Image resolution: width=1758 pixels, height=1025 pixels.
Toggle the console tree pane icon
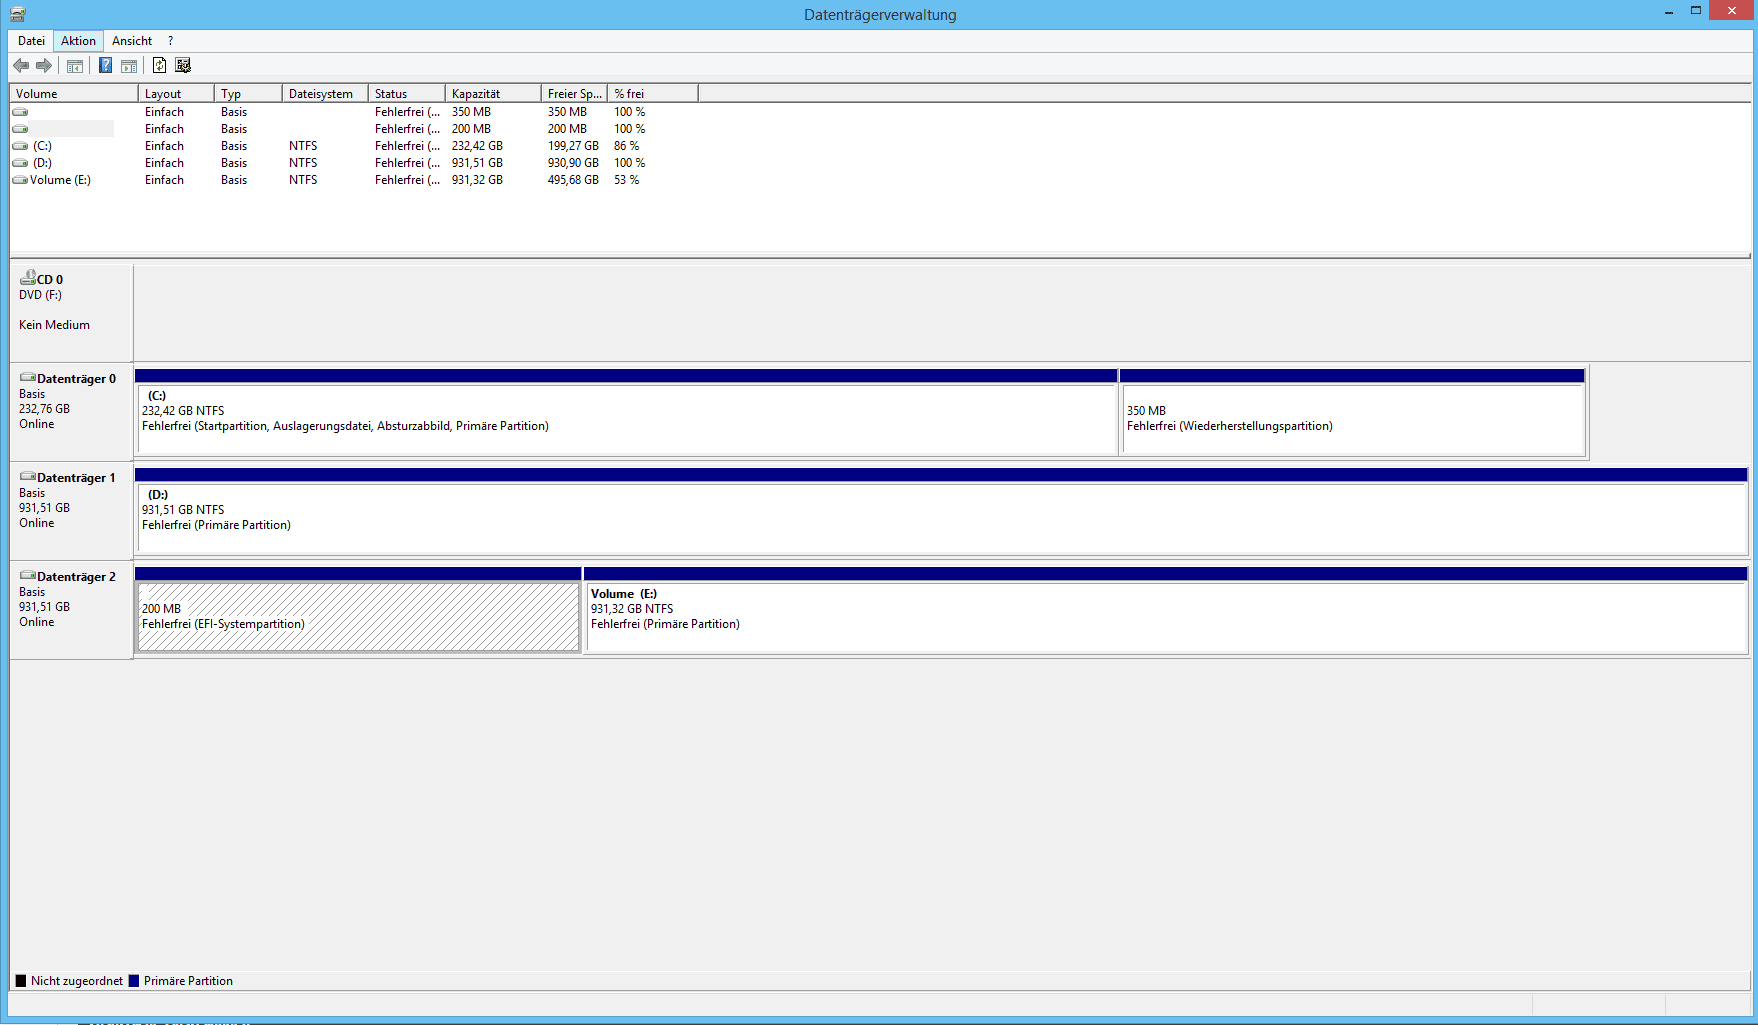click(x=75, y=66)
